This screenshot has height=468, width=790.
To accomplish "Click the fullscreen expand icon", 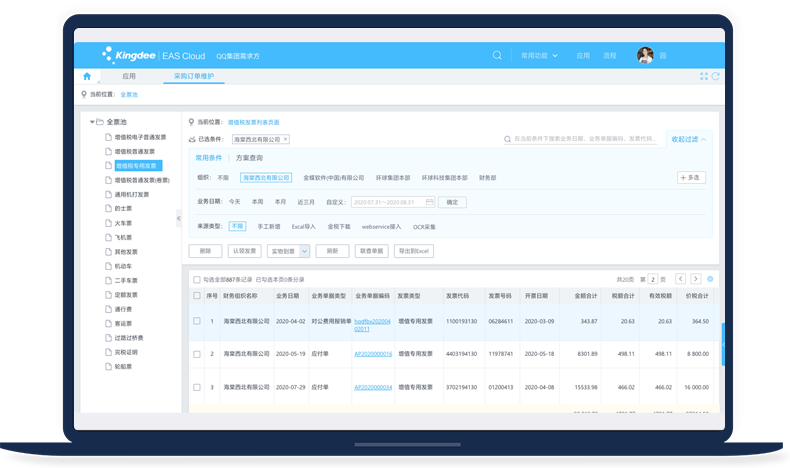I will point(704,76).
